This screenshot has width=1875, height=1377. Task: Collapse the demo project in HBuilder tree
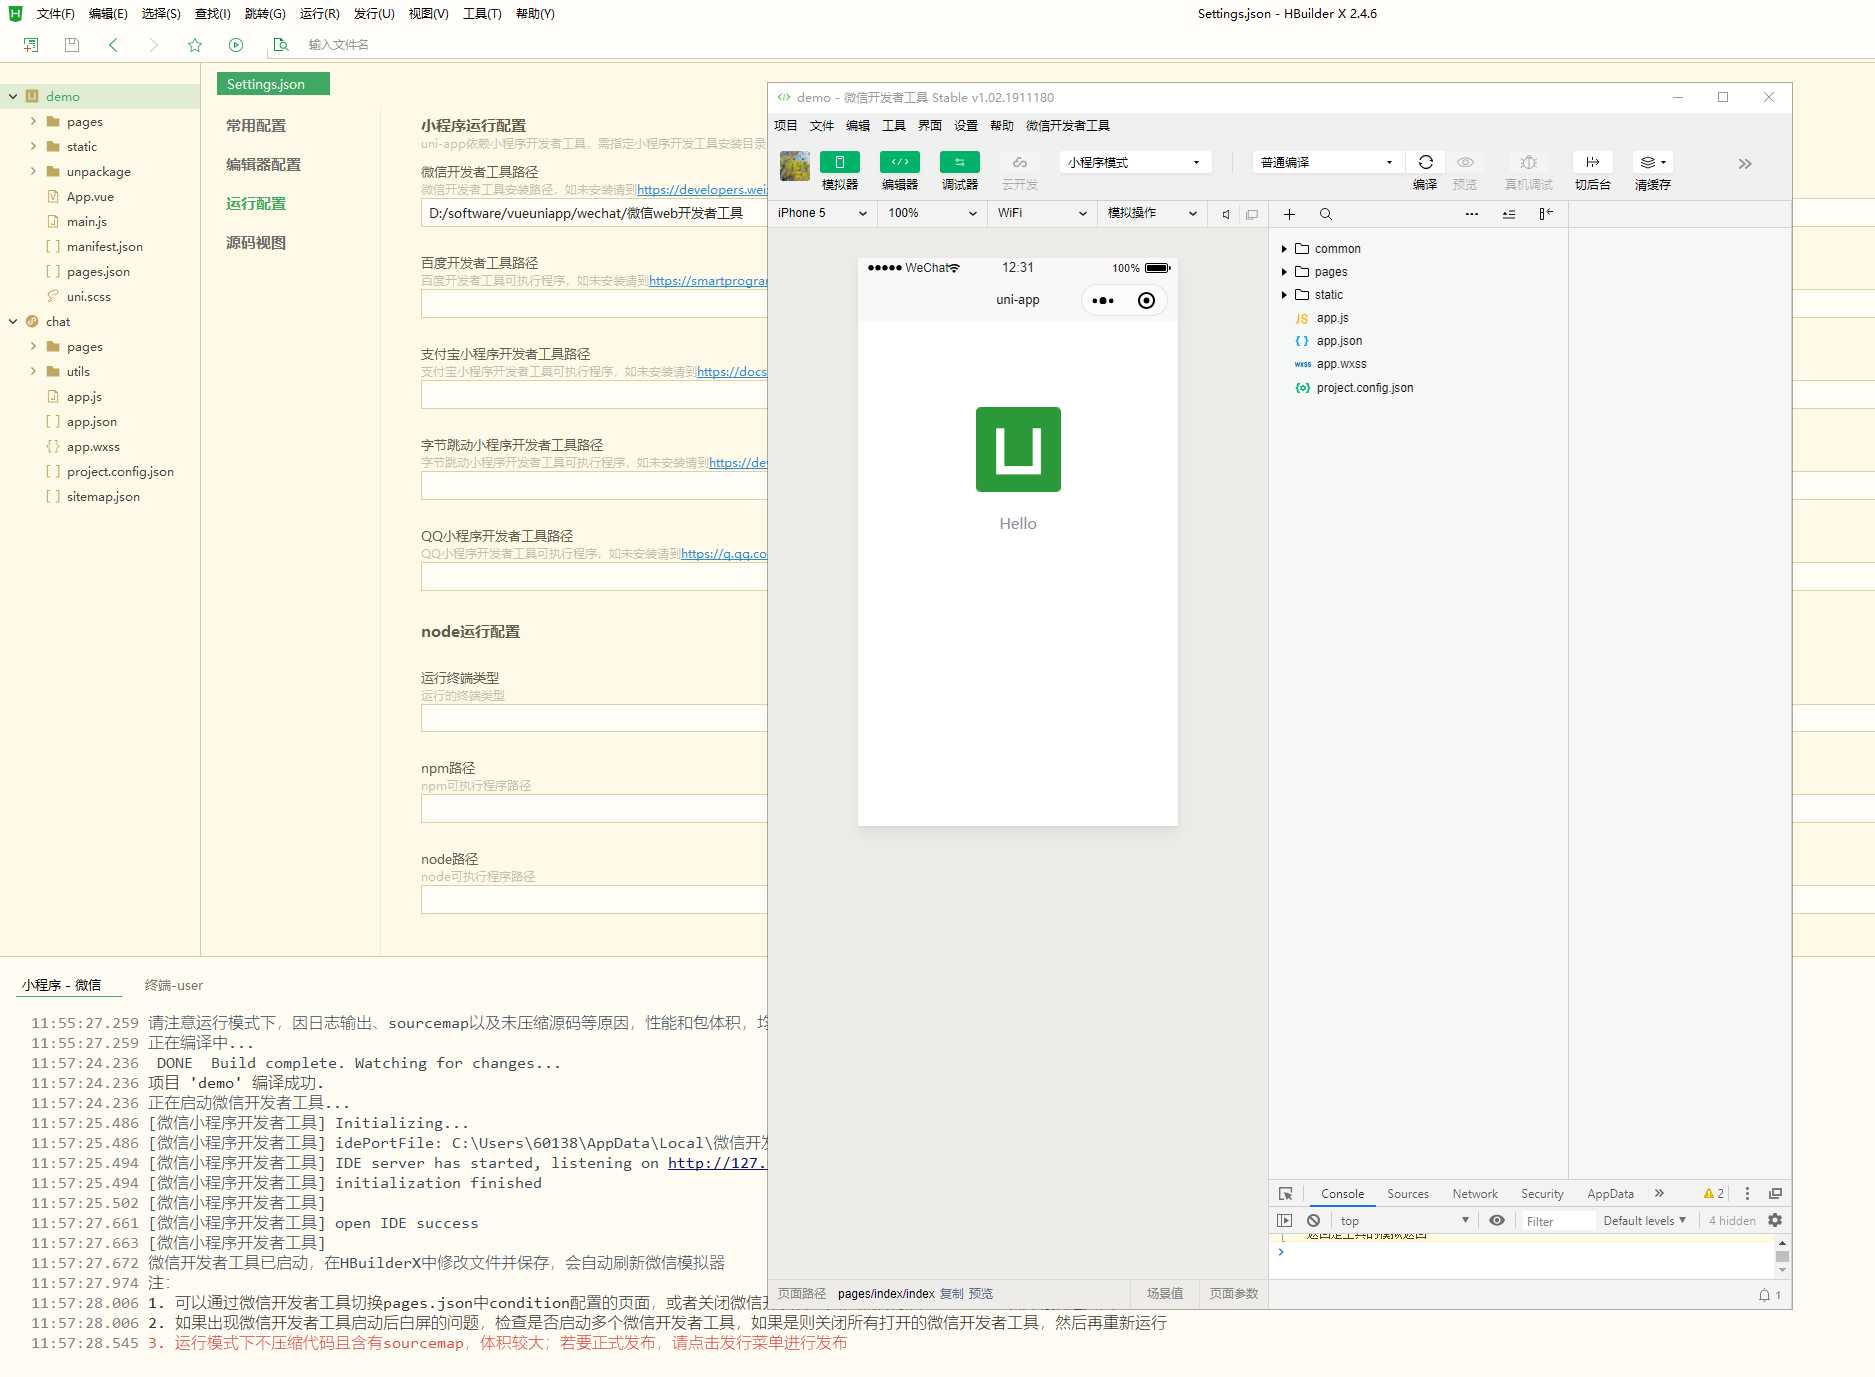pos(13,97)
